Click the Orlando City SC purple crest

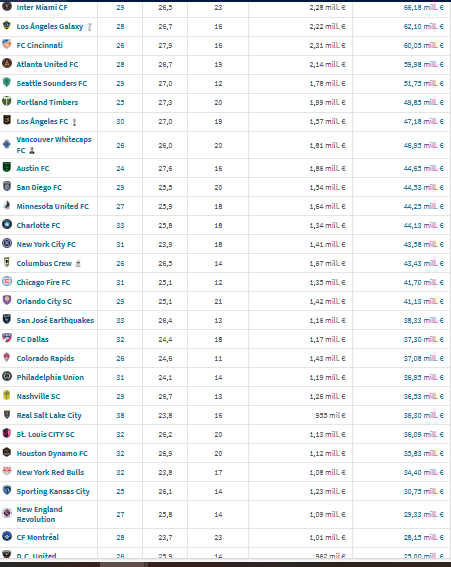[x=7, y=300]
